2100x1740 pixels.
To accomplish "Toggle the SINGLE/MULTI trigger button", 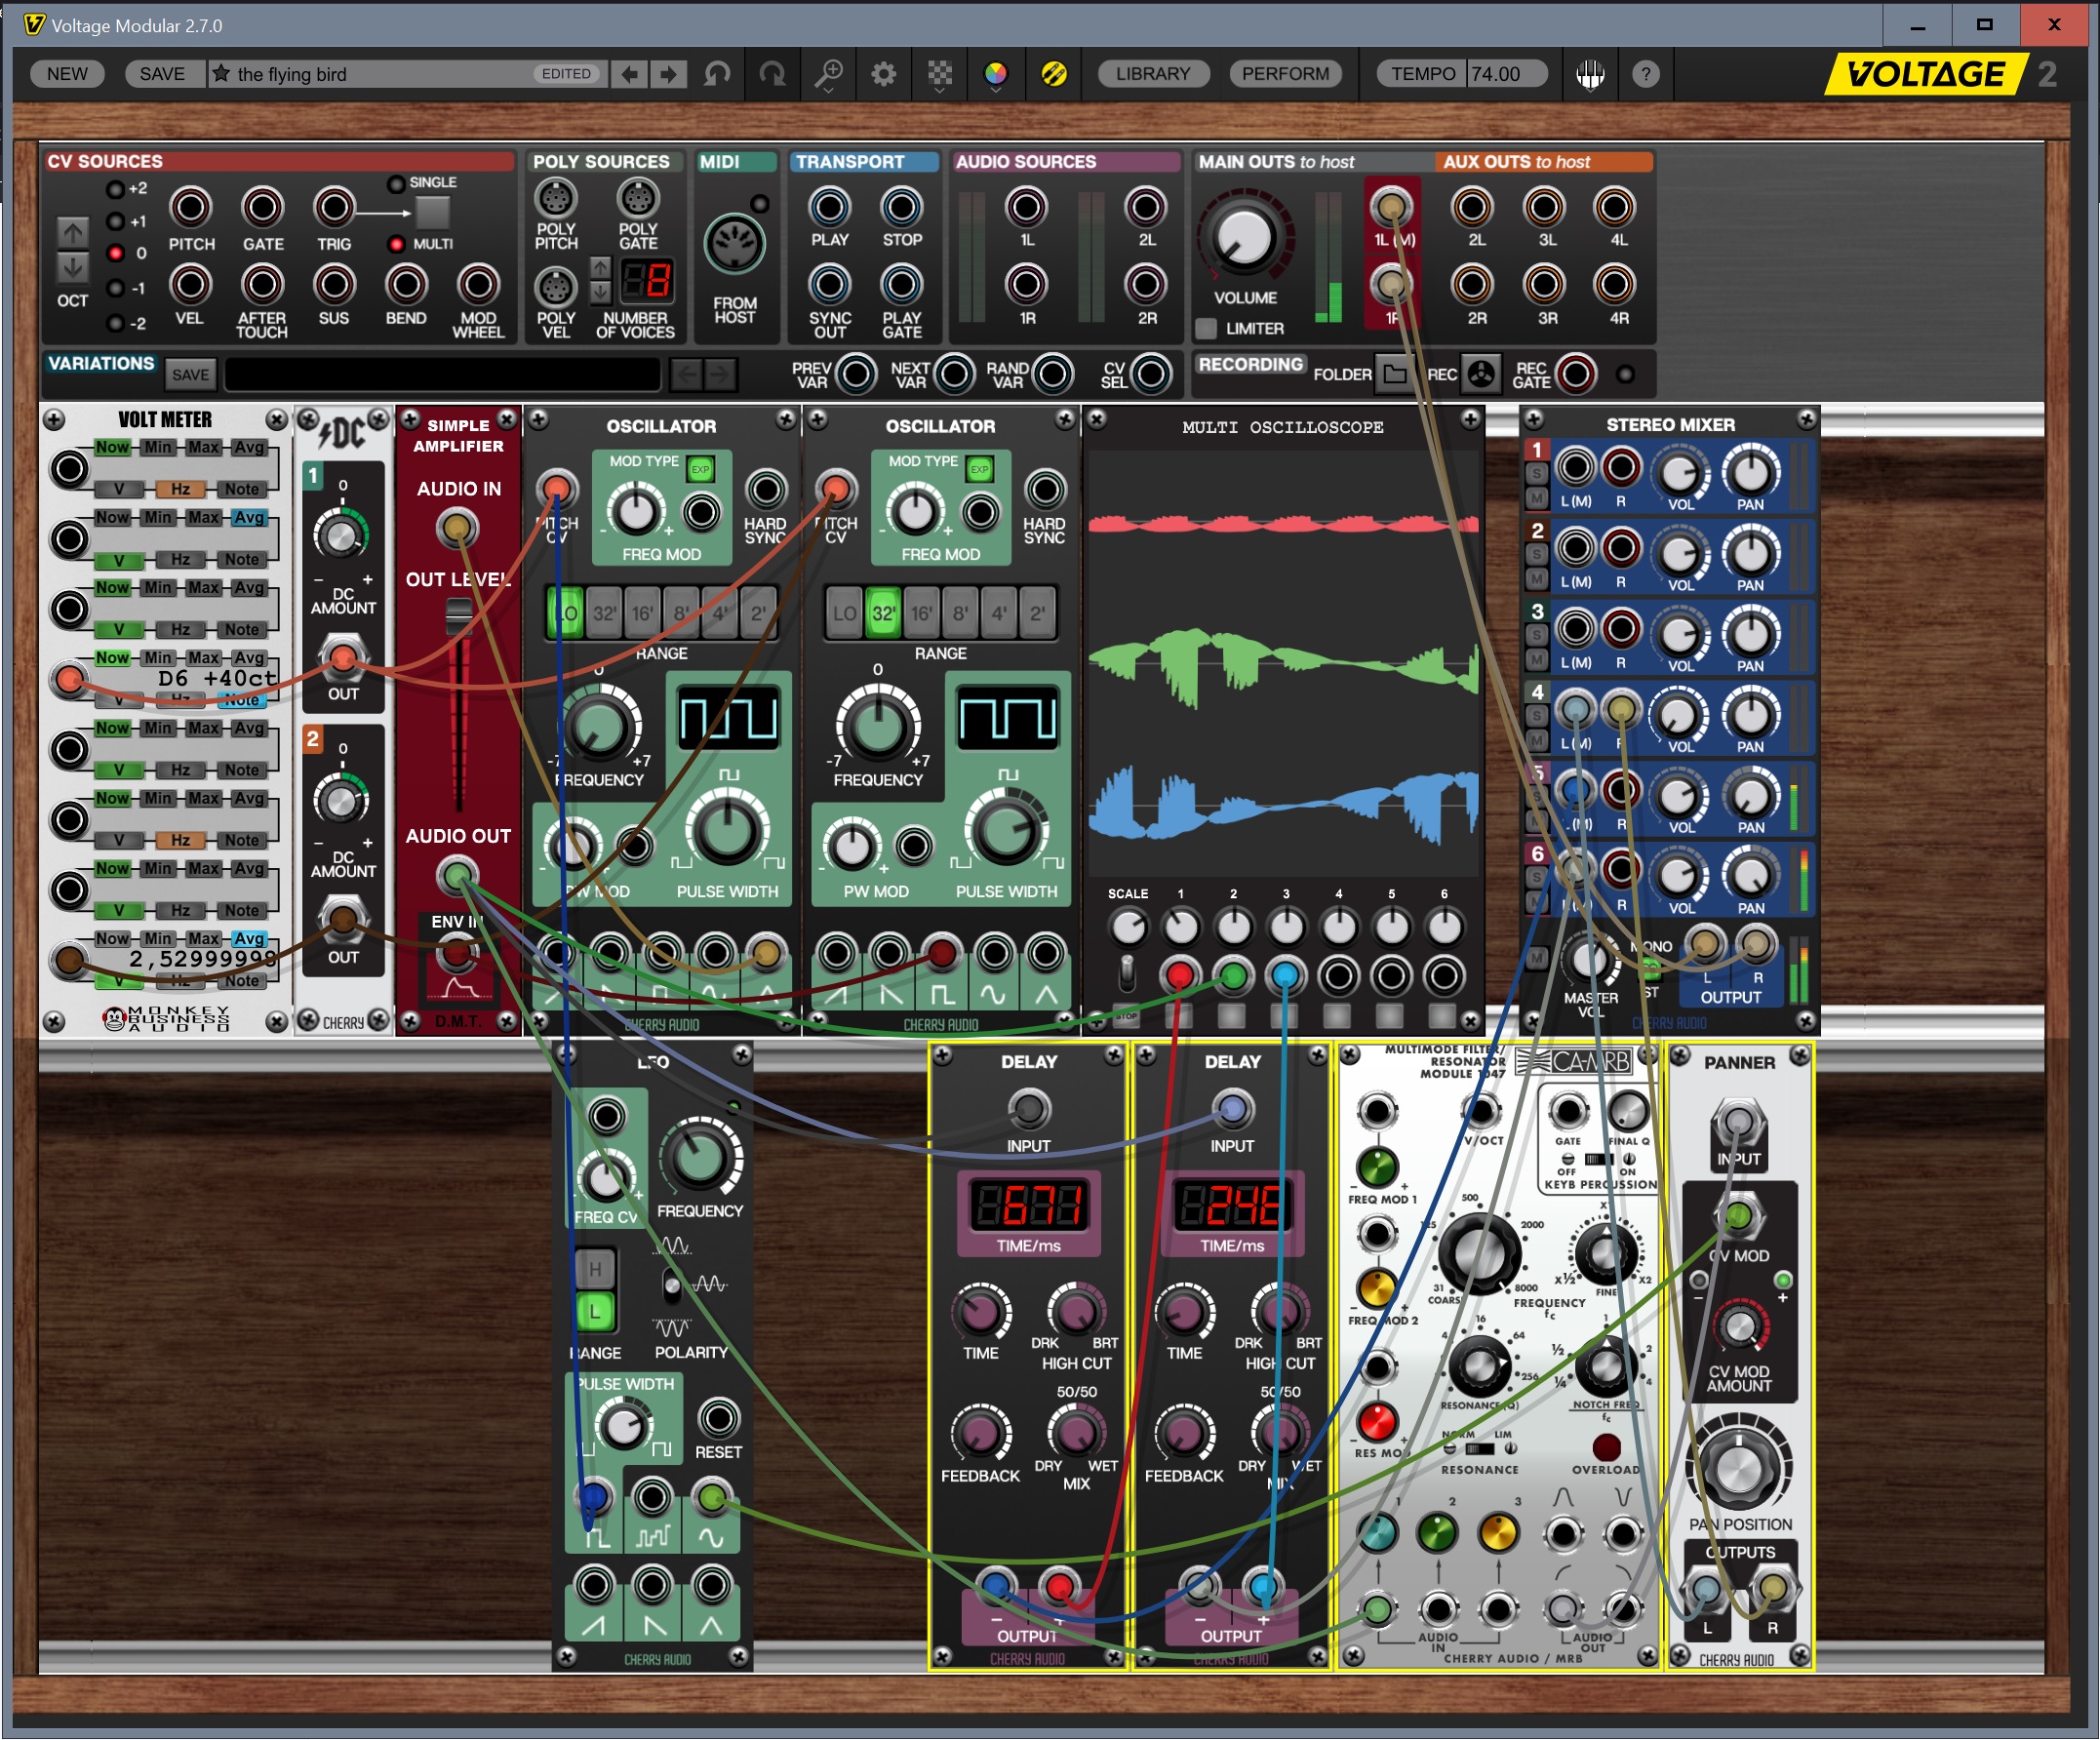I will pos(432,211).
